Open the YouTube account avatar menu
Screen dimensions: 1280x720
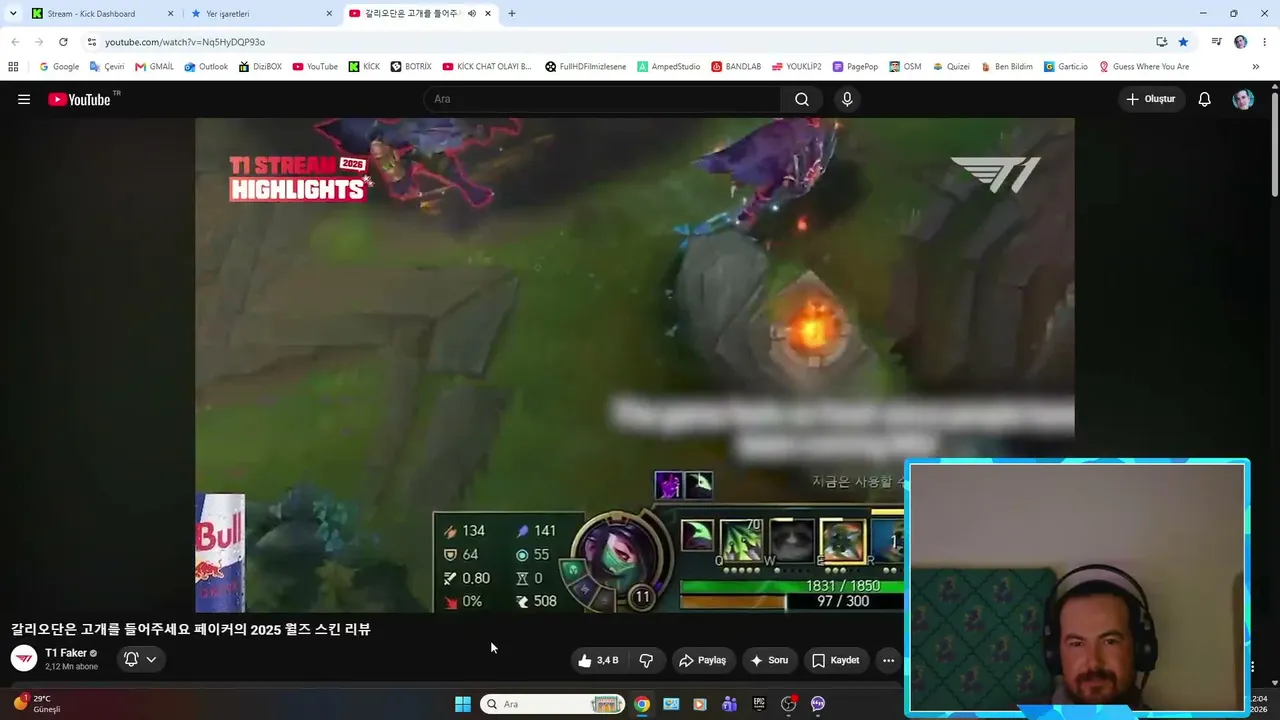point(1243,99)
